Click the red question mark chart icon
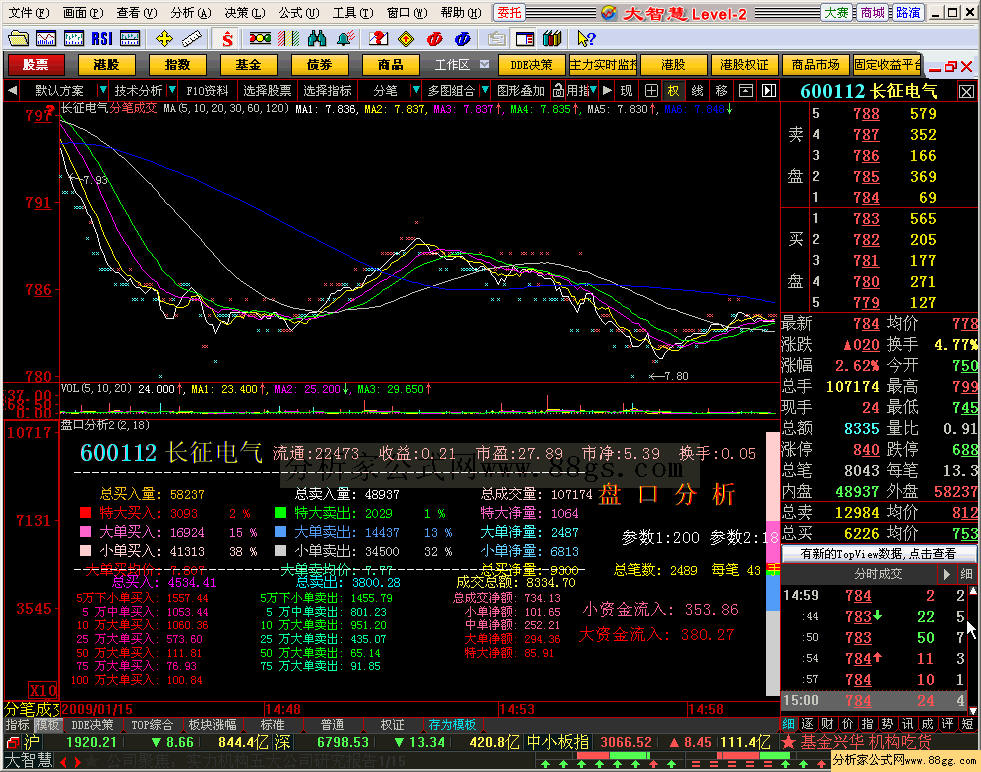The height and width of the screenshot is (772, 981). 379,39
